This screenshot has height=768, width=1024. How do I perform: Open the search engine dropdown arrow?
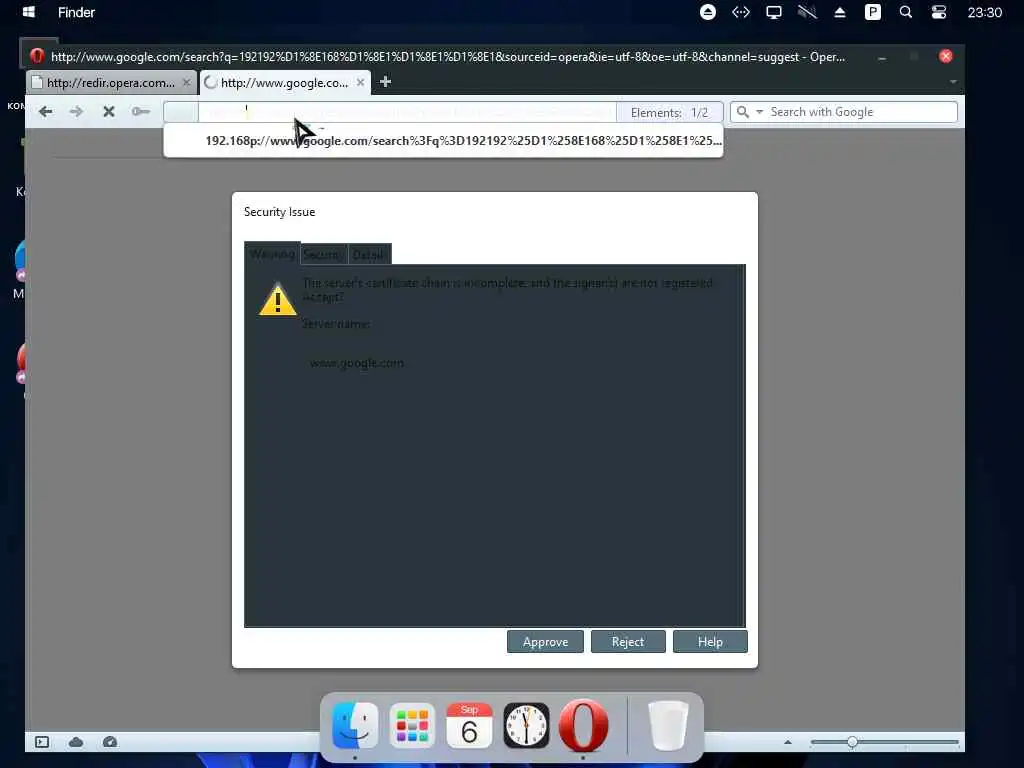760,112
